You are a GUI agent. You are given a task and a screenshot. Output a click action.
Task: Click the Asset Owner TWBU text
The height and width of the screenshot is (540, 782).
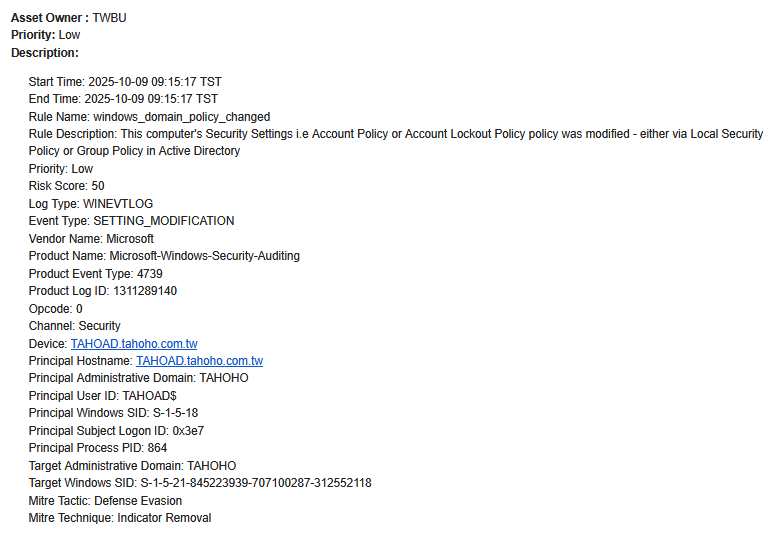(x=69, y=18)
